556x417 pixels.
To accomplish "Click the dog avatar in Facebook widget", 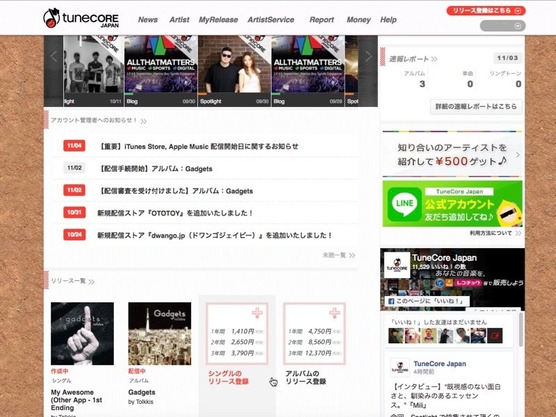I will coord(412,335).
